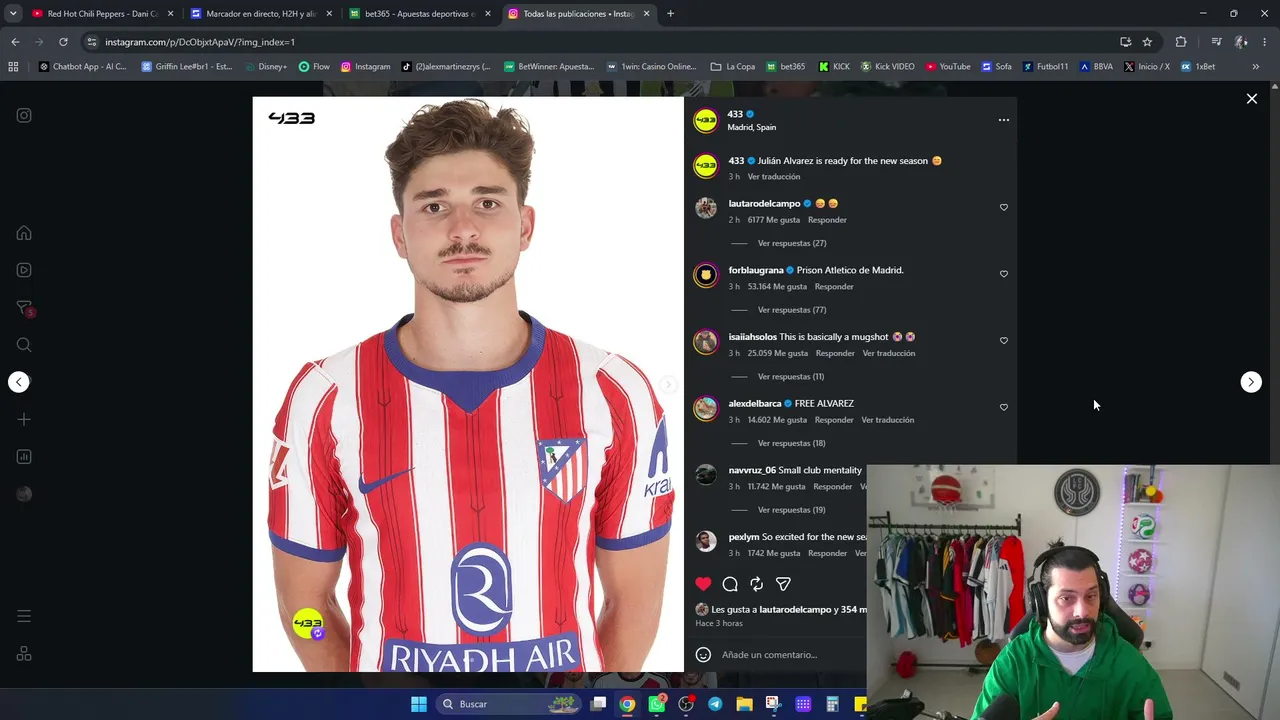Screen dimensions: 1280x720
Task: Open the 433 account name in post header
Action: [x=735, y=114]
